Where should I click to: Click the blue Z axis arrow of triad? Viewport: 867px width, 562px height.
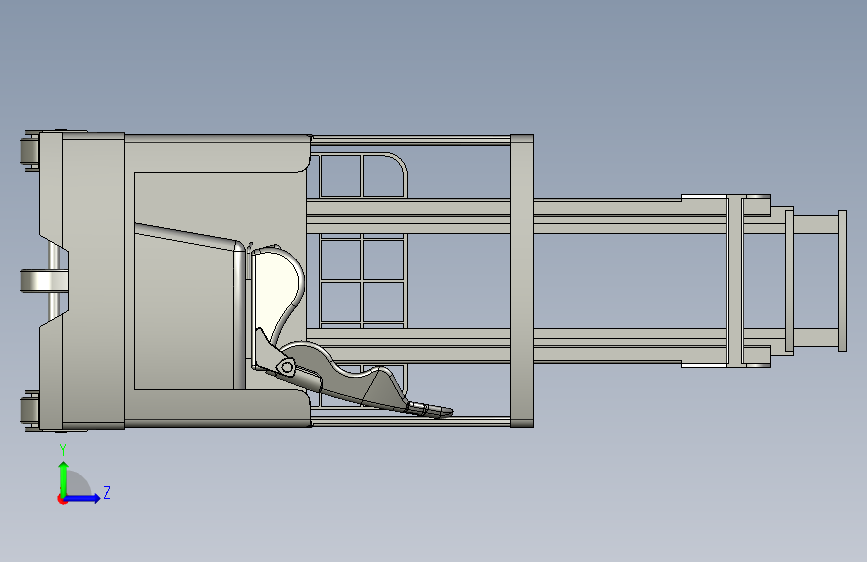pos(82,498)
